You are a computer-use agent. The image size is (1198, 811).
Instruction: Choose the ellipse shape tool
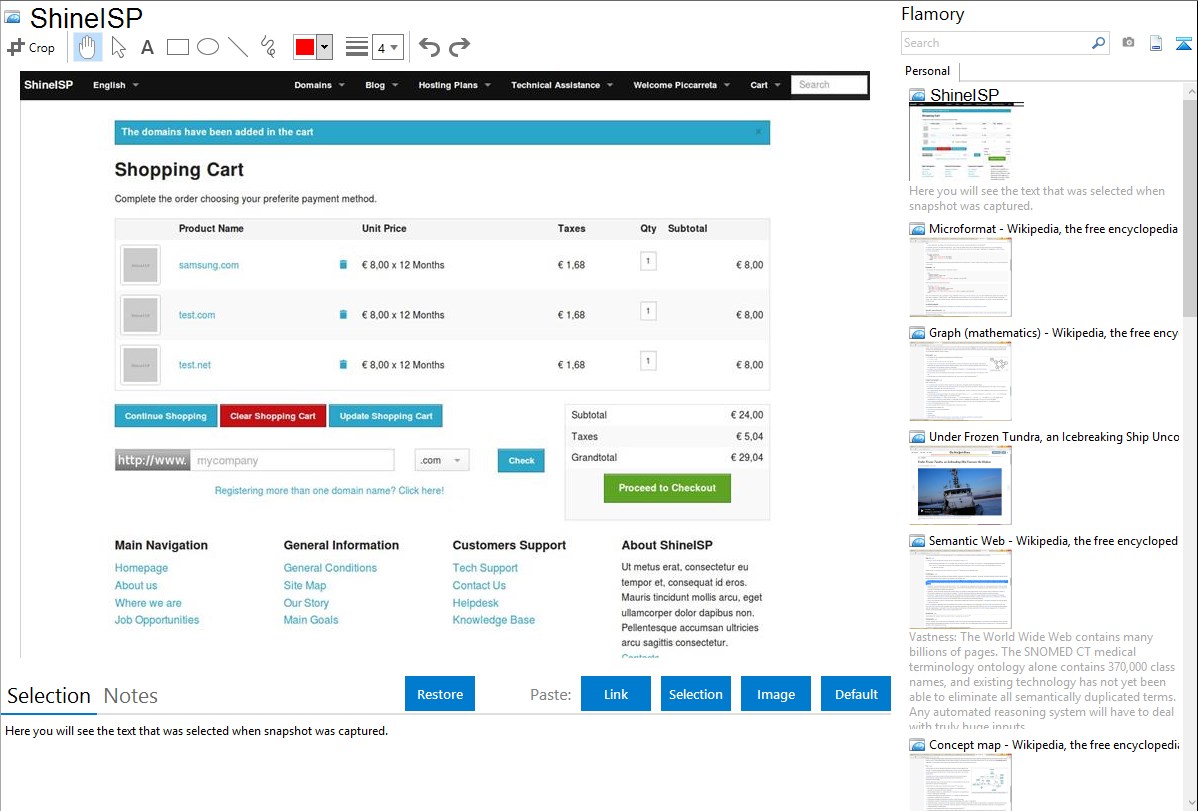(208, 47)
